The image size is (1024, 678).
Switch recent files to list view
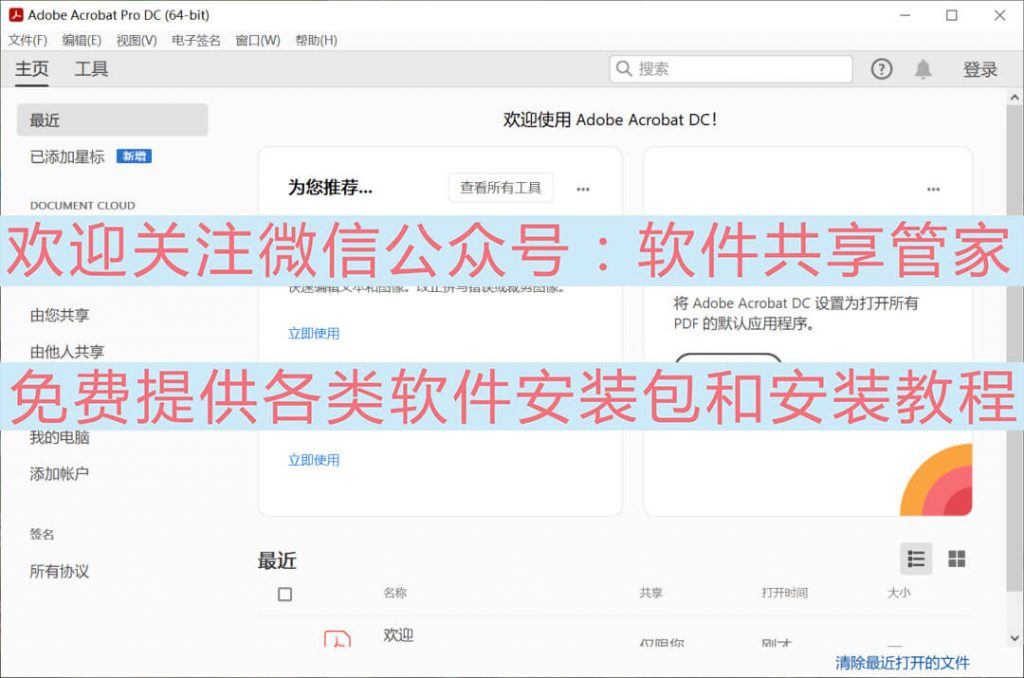tap(916, 558)
